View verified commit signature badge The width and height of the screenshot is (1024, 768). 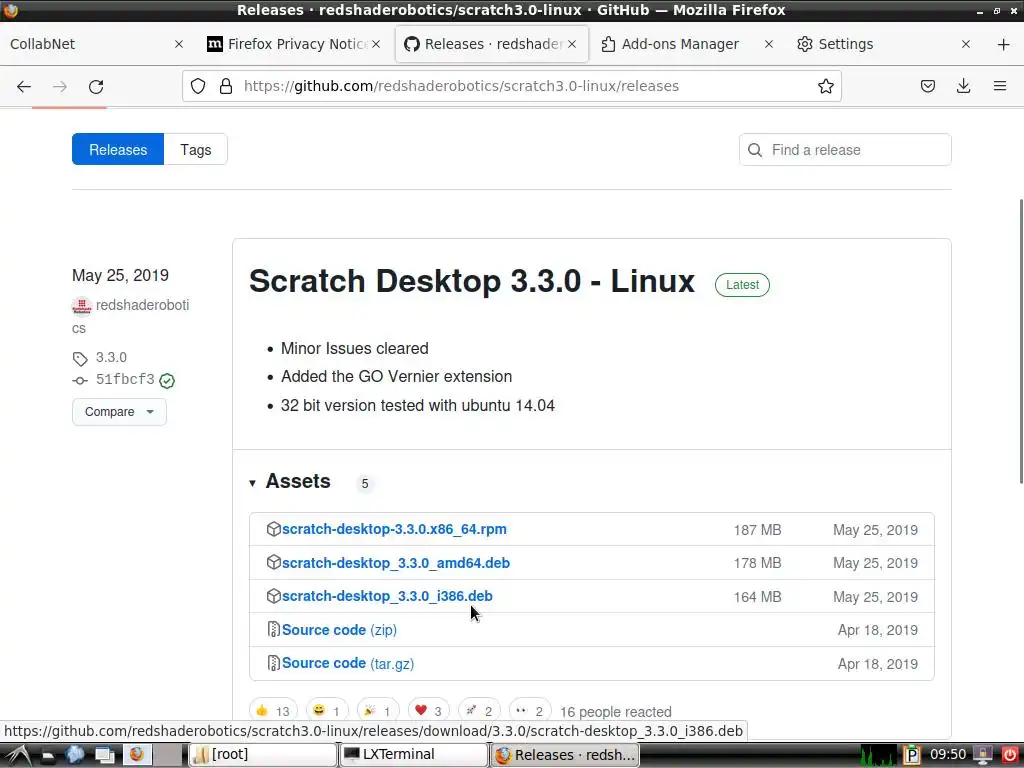coord(167,381)
